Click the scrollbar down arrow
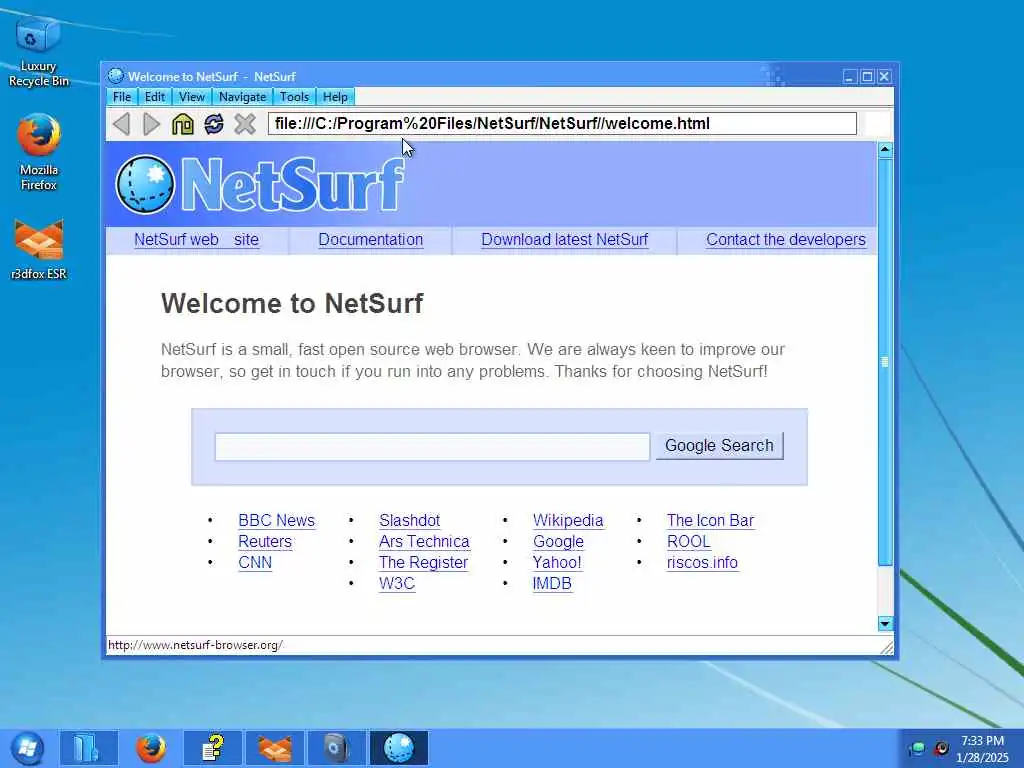The width and height of the screenshot is (1024, 768). point(885,624)
